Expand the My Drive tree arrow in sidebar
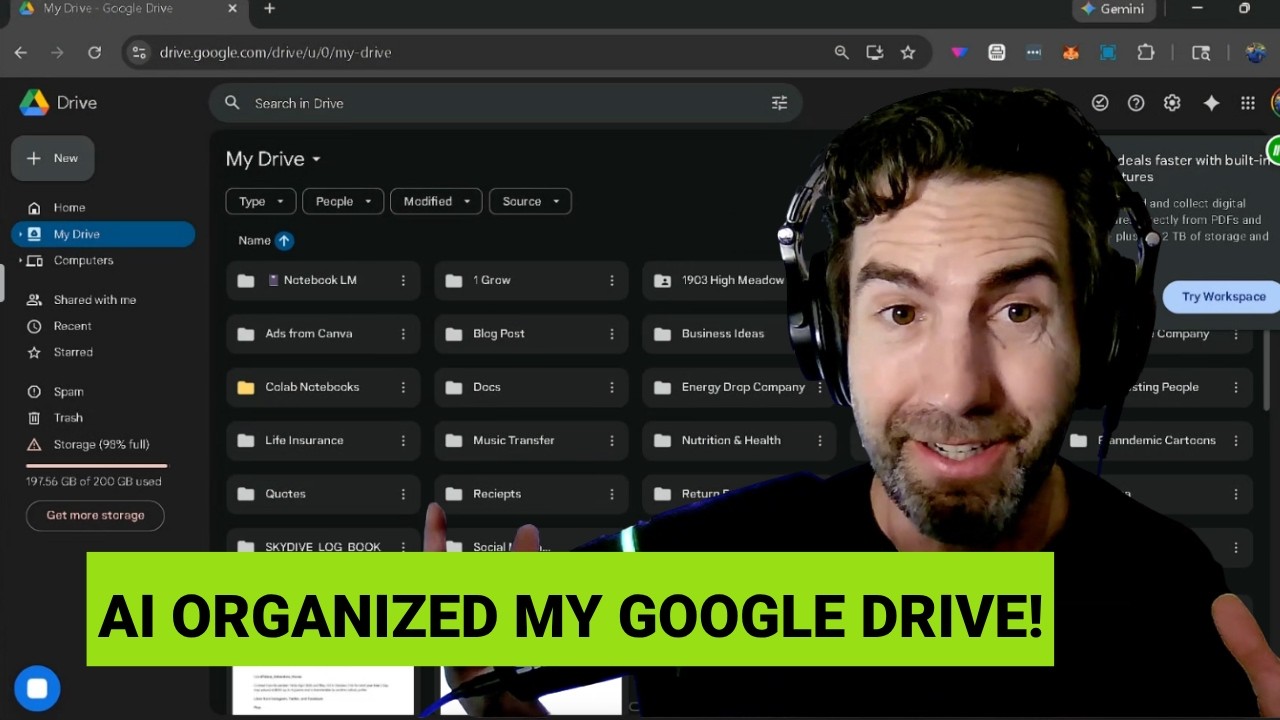The image size is (1280, 720). coord(20,234)
